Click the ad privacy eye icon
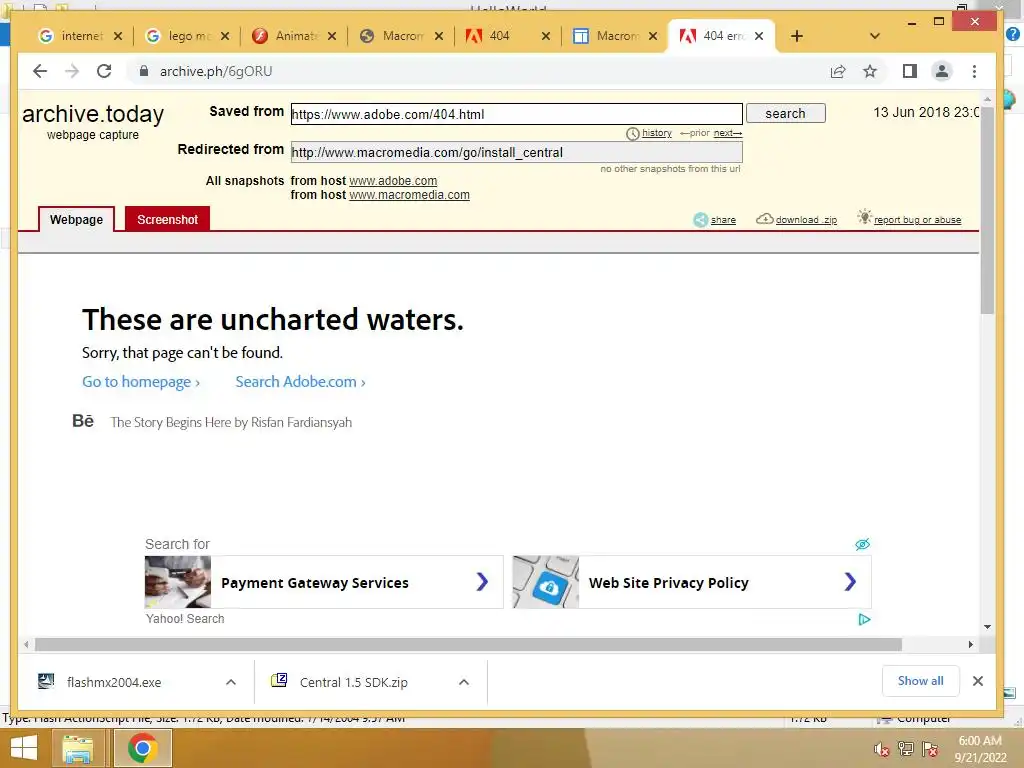This screenshot has height=768, width=1024. pyautogui.click(x=863, y=544)
